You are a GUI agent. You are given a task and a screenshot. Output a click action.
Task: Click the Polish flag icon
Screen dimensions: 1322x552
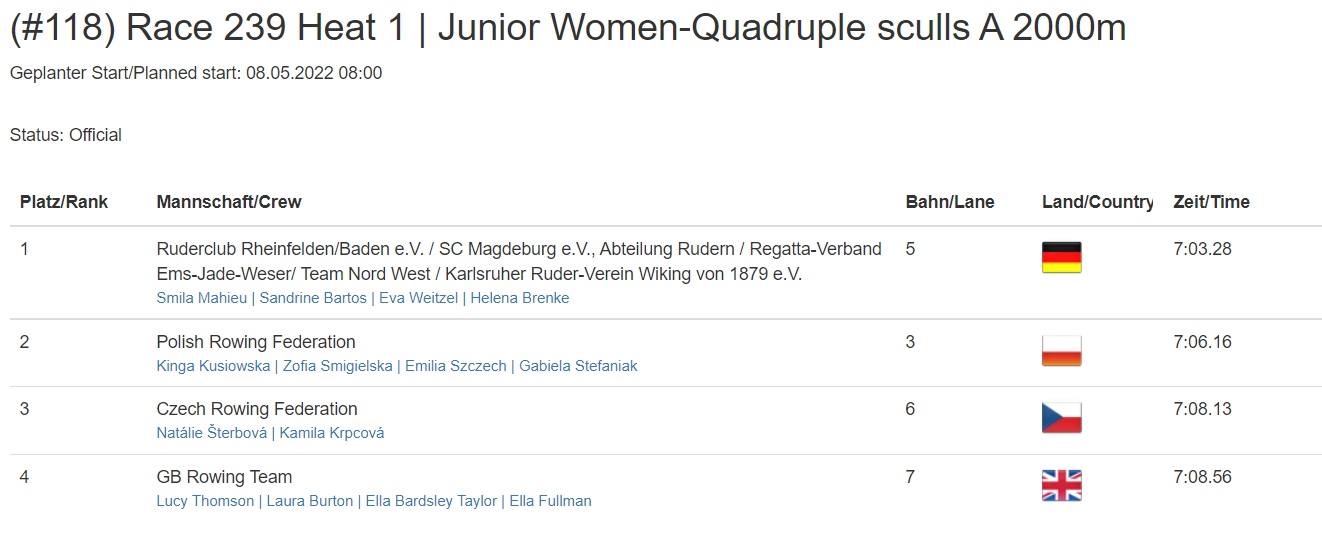tap(1061, 350)
